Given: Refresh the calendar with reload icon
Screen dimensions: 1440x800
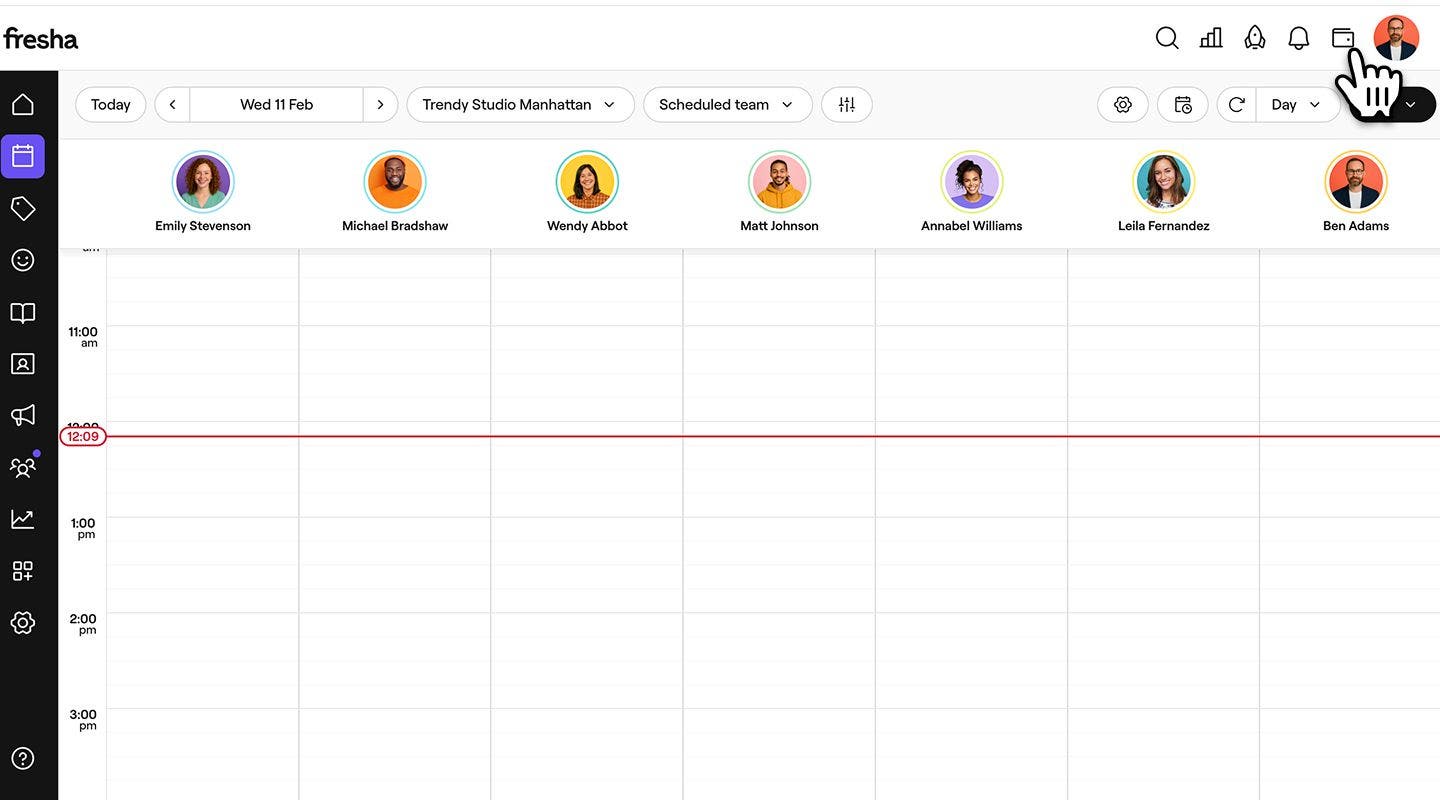Looking at the screenshot, I should [1237, 104].
